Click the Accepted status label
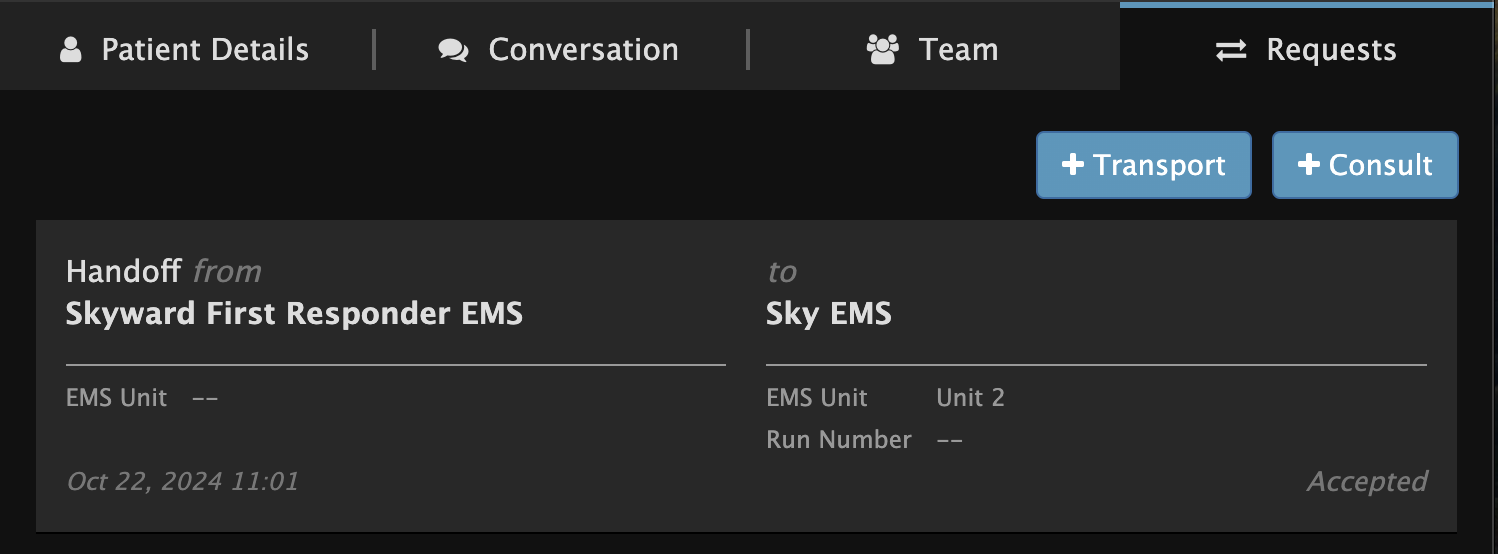 (1367, 482)
